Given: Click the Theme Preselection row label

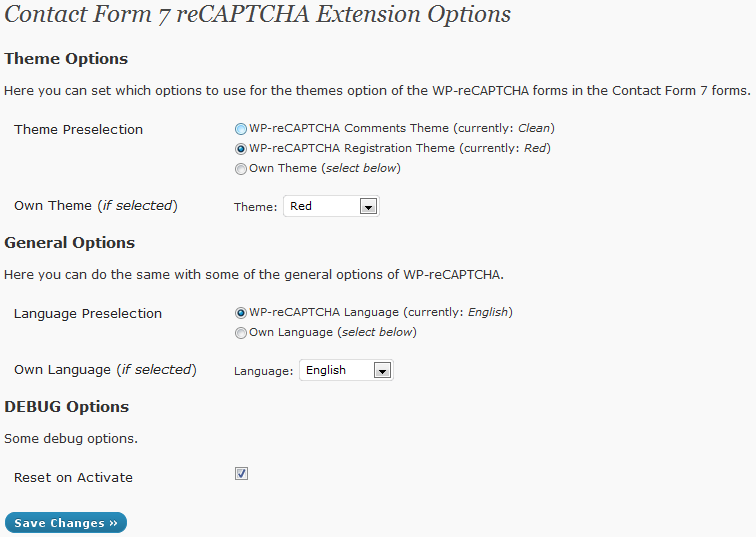Looking at the screenshot, I should click(78, 130).
